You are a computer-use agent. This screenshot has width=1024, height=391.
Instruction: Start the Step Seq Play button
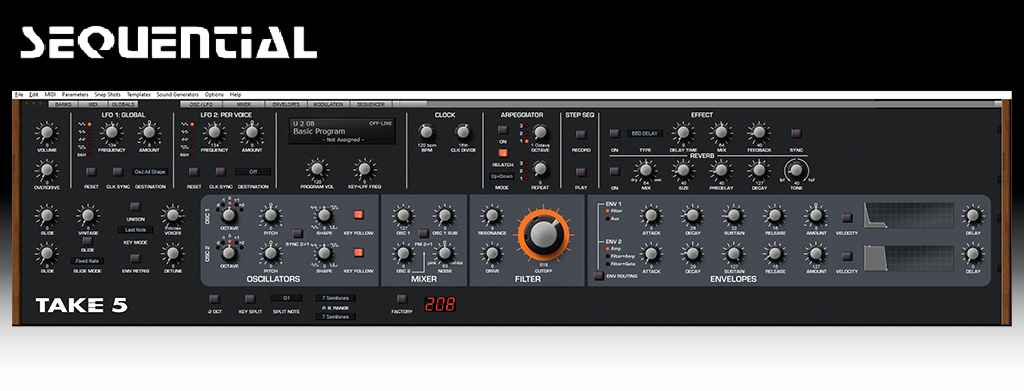[x=581, y=172]
